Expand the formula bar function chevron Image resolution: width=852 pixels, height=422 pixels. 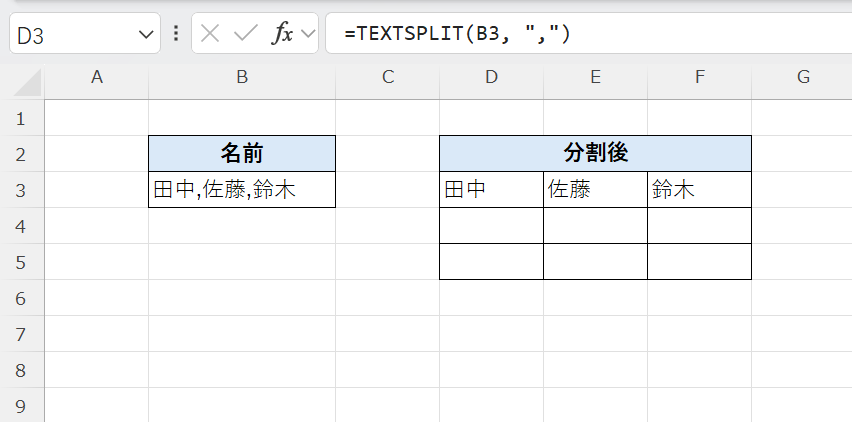click(x=308, y=35)
